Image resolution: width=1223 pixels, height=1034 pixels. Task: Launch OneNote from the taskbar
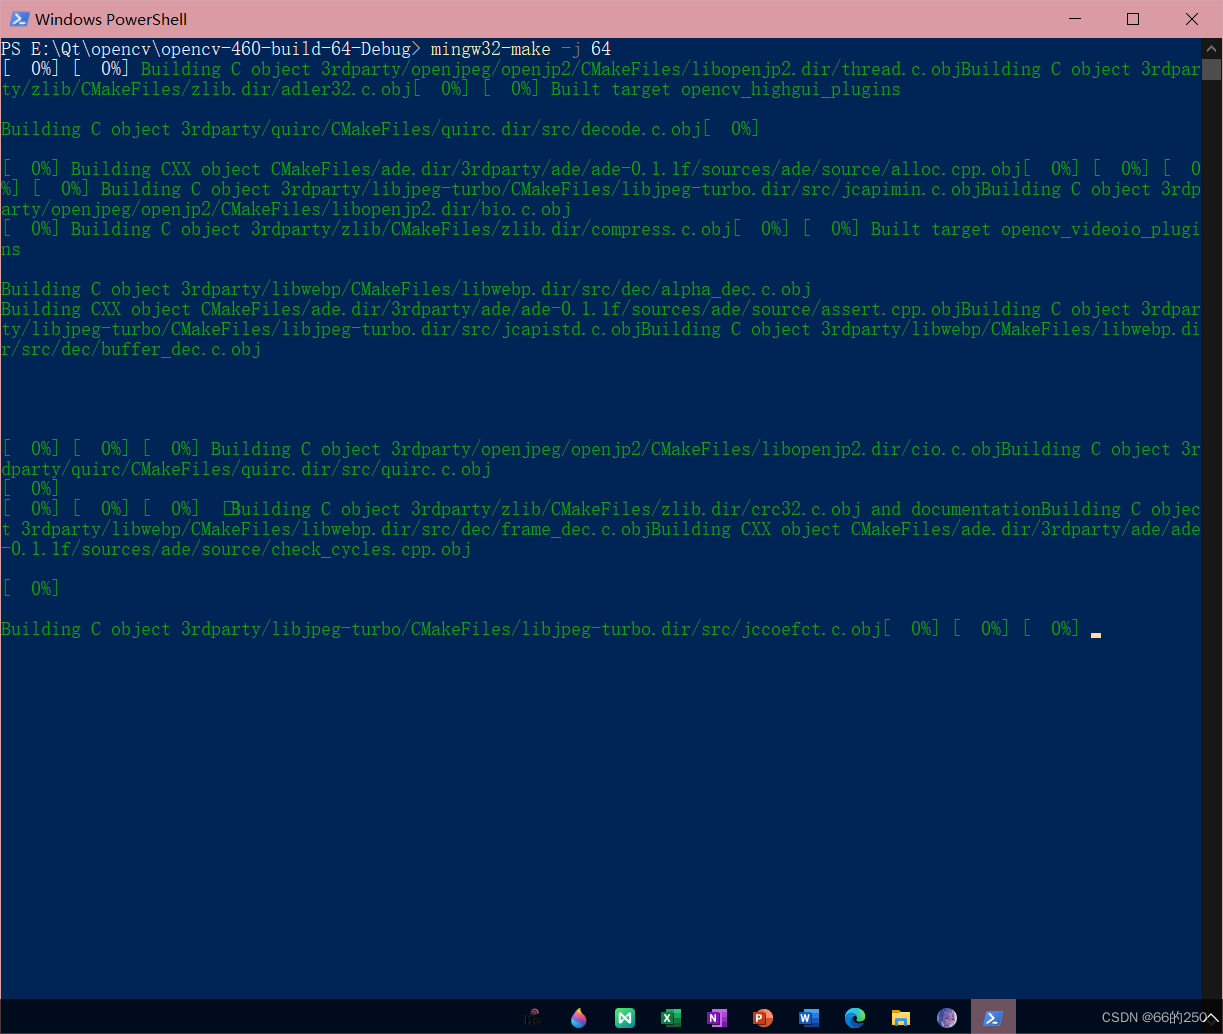pyautogui.click(x=717, y=1018)
